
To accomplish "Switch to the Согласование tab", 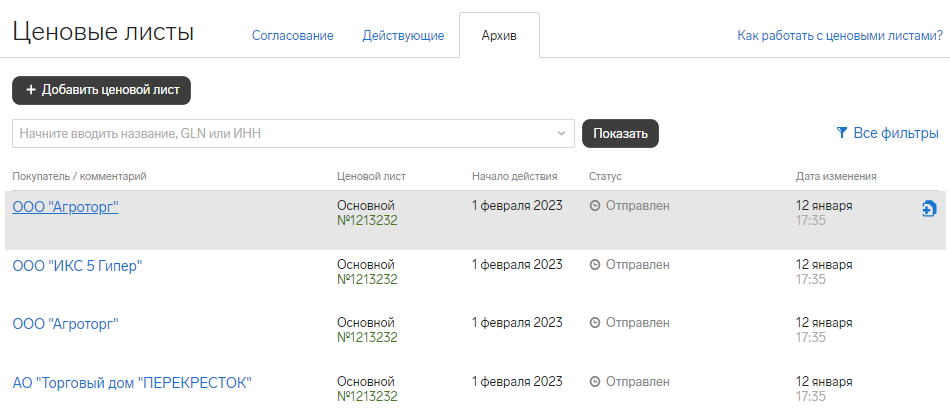I will click(x=293, y=36).
